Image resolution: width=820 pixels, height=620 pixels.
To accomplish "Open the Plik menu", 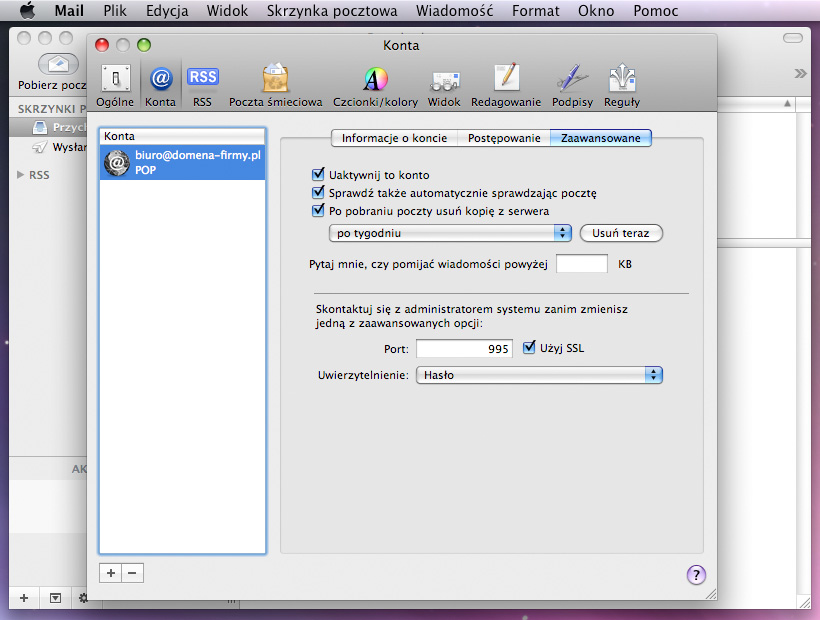I will pyautogui.click(x=115, y=10).
